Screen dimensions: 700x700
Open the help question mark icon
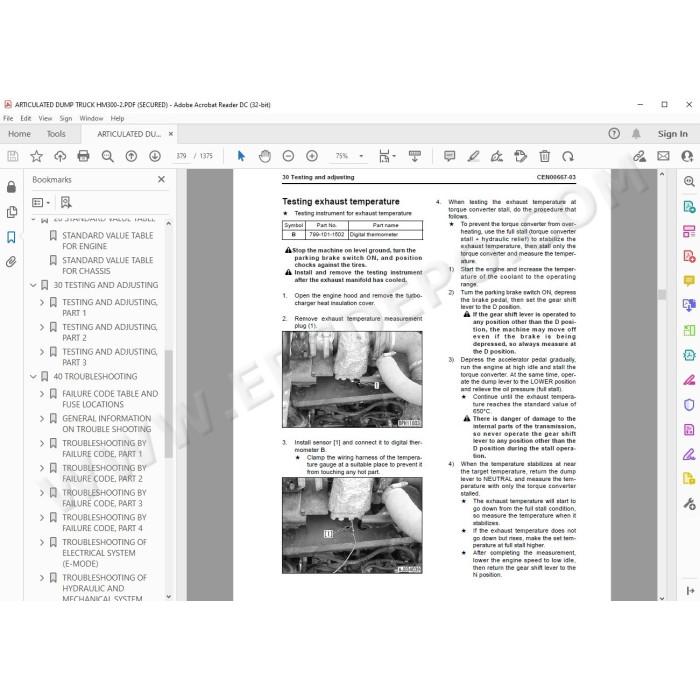(614, 133)
